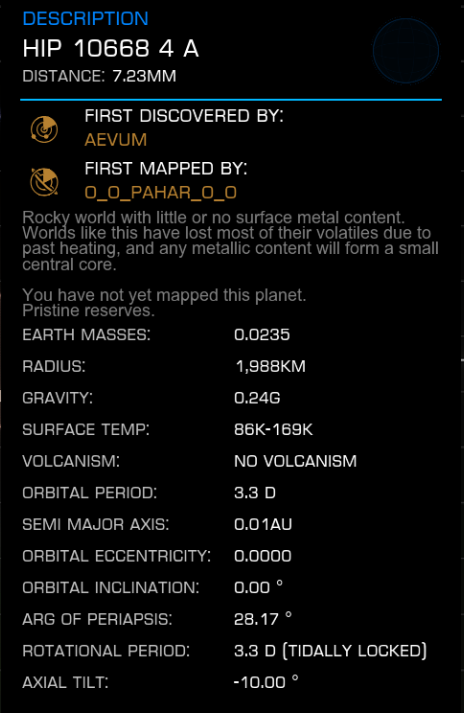Click the First Mapped surface-scan icon

[x=44, y=182]
